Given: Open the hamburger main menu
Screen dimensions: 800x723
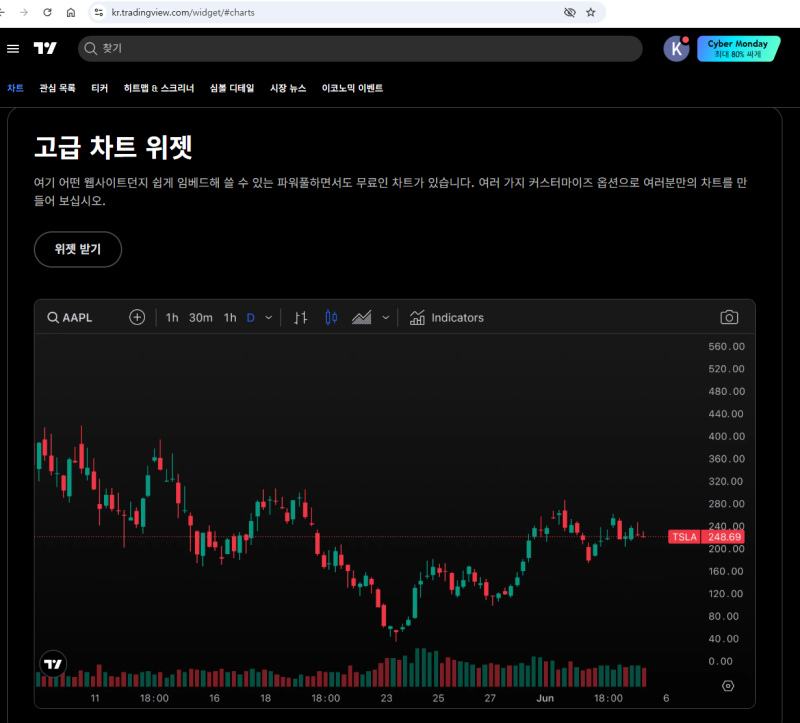Looking at the screenshot, I should [13, 48].
